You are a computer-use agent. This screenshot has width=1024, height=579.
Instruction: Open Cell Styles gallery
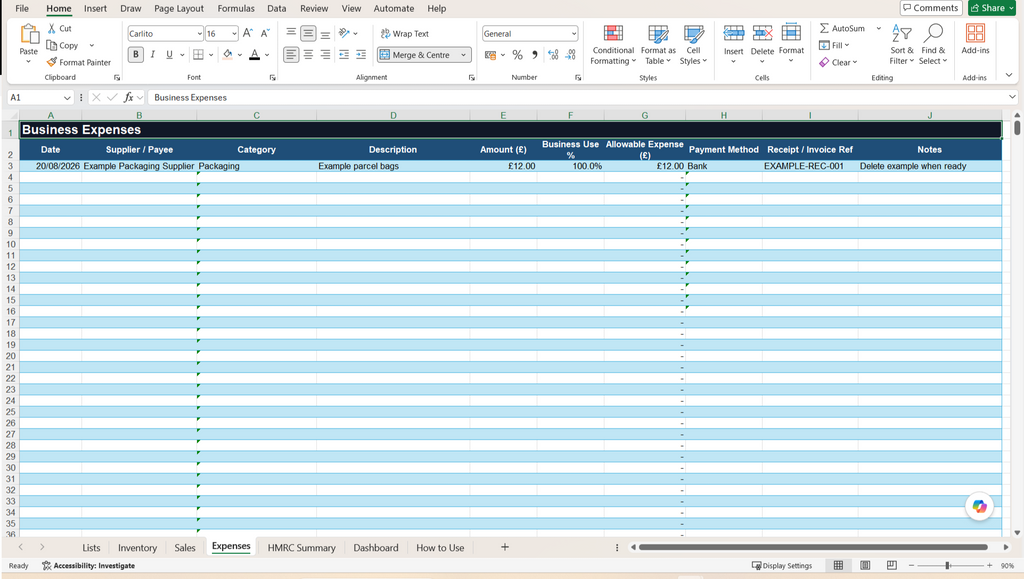(693, 44)
